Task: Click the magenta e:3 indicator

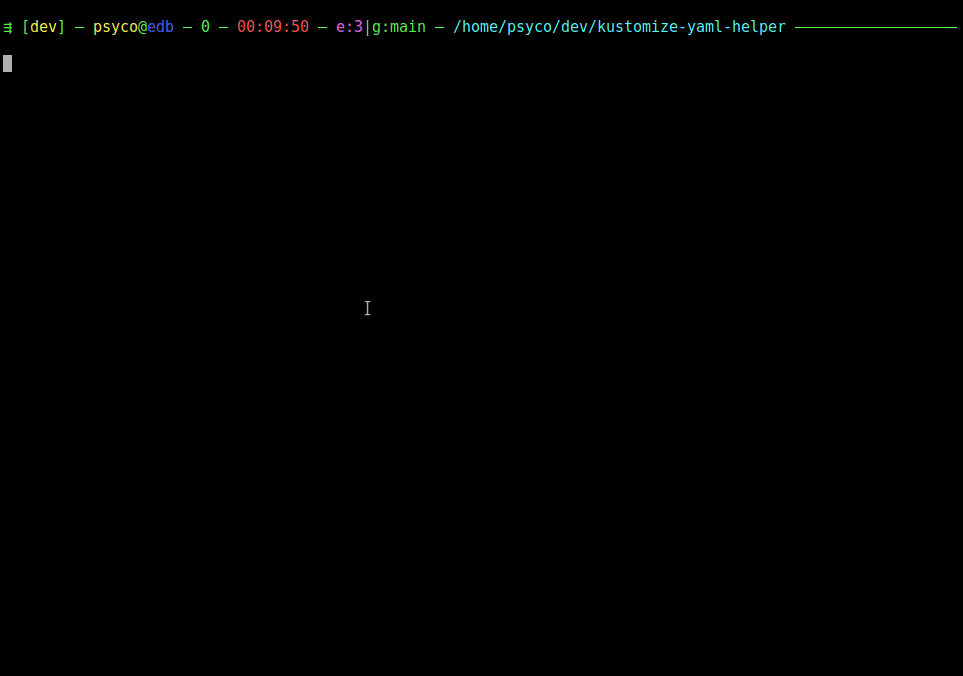Action: click(349, 27)
